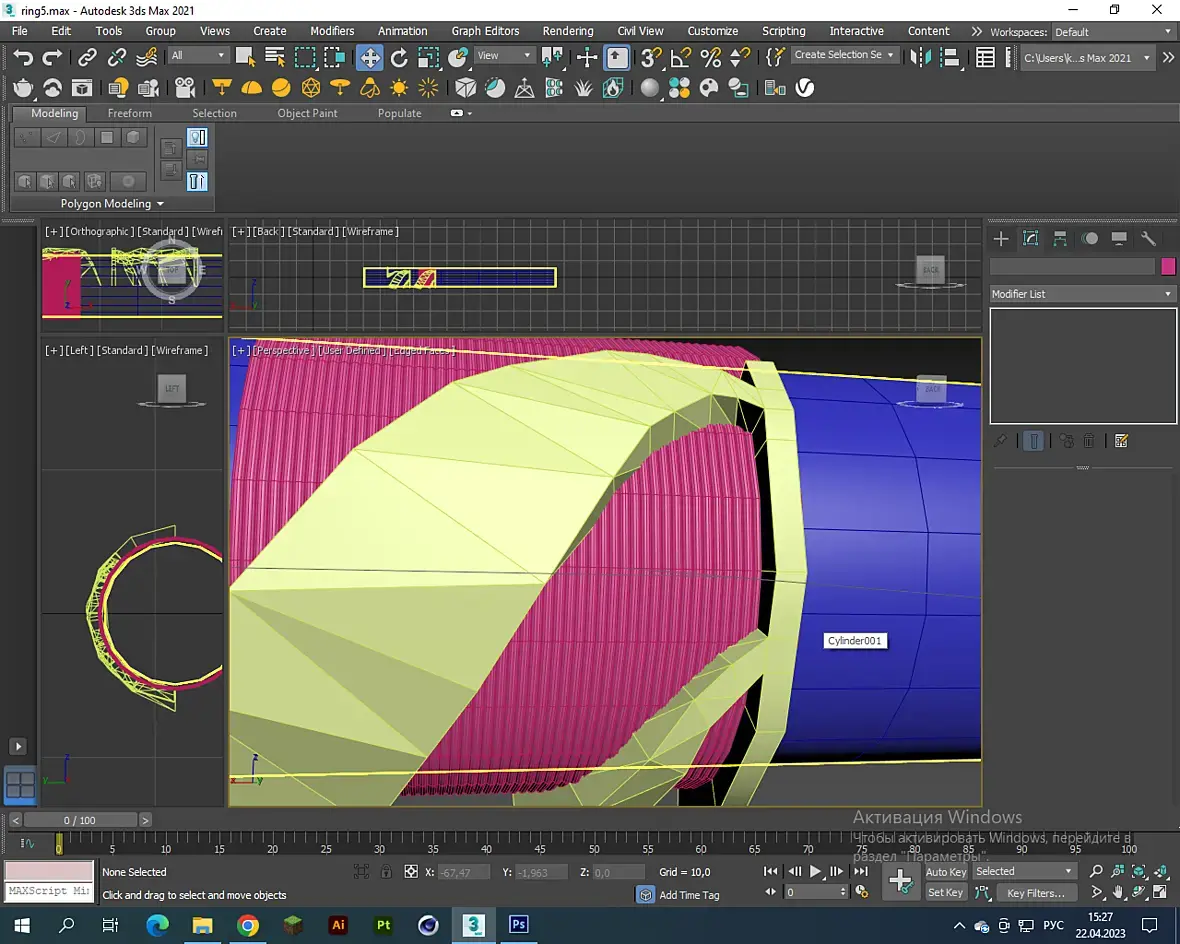Click the pink object color swatch
Screen dimensions: 1180x944
(x=1168, y=266)
